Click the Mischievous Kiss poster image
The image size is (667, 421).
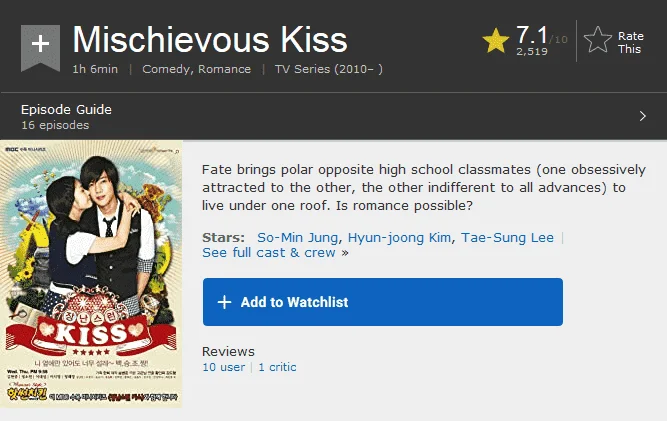point(91,274)
